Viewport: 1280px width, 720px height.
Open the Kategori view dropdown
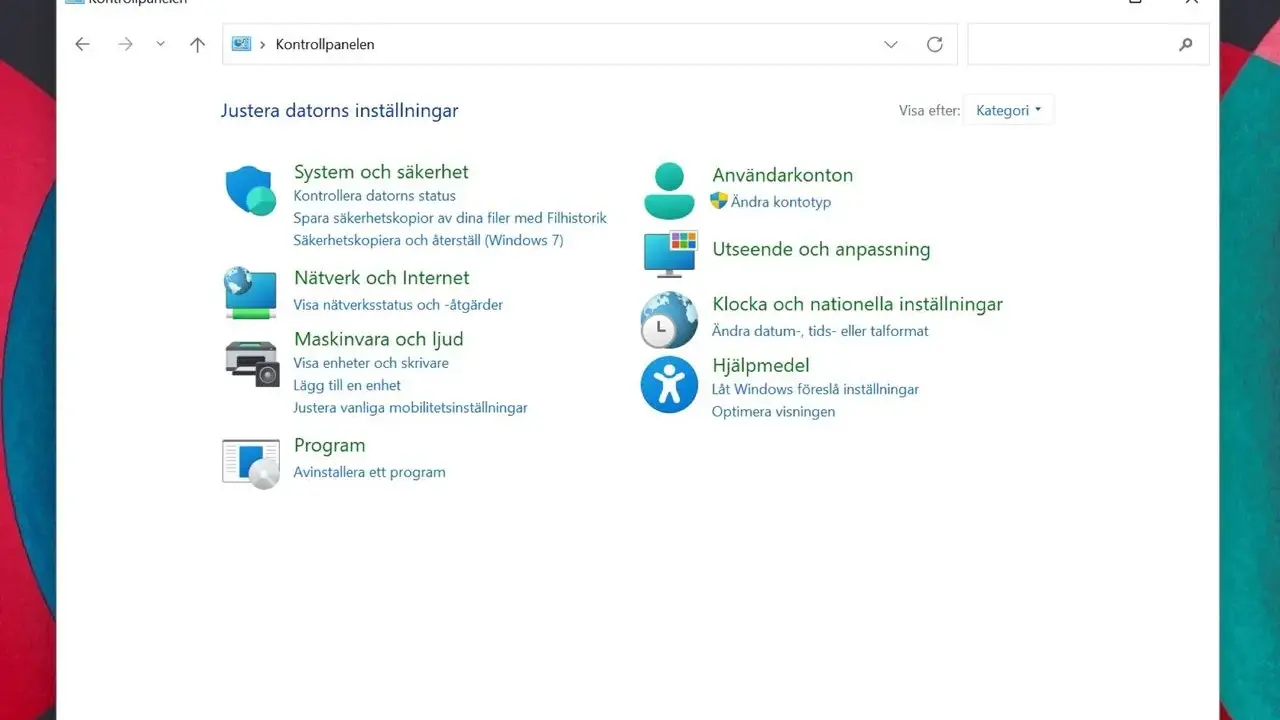pos(1009,110)
